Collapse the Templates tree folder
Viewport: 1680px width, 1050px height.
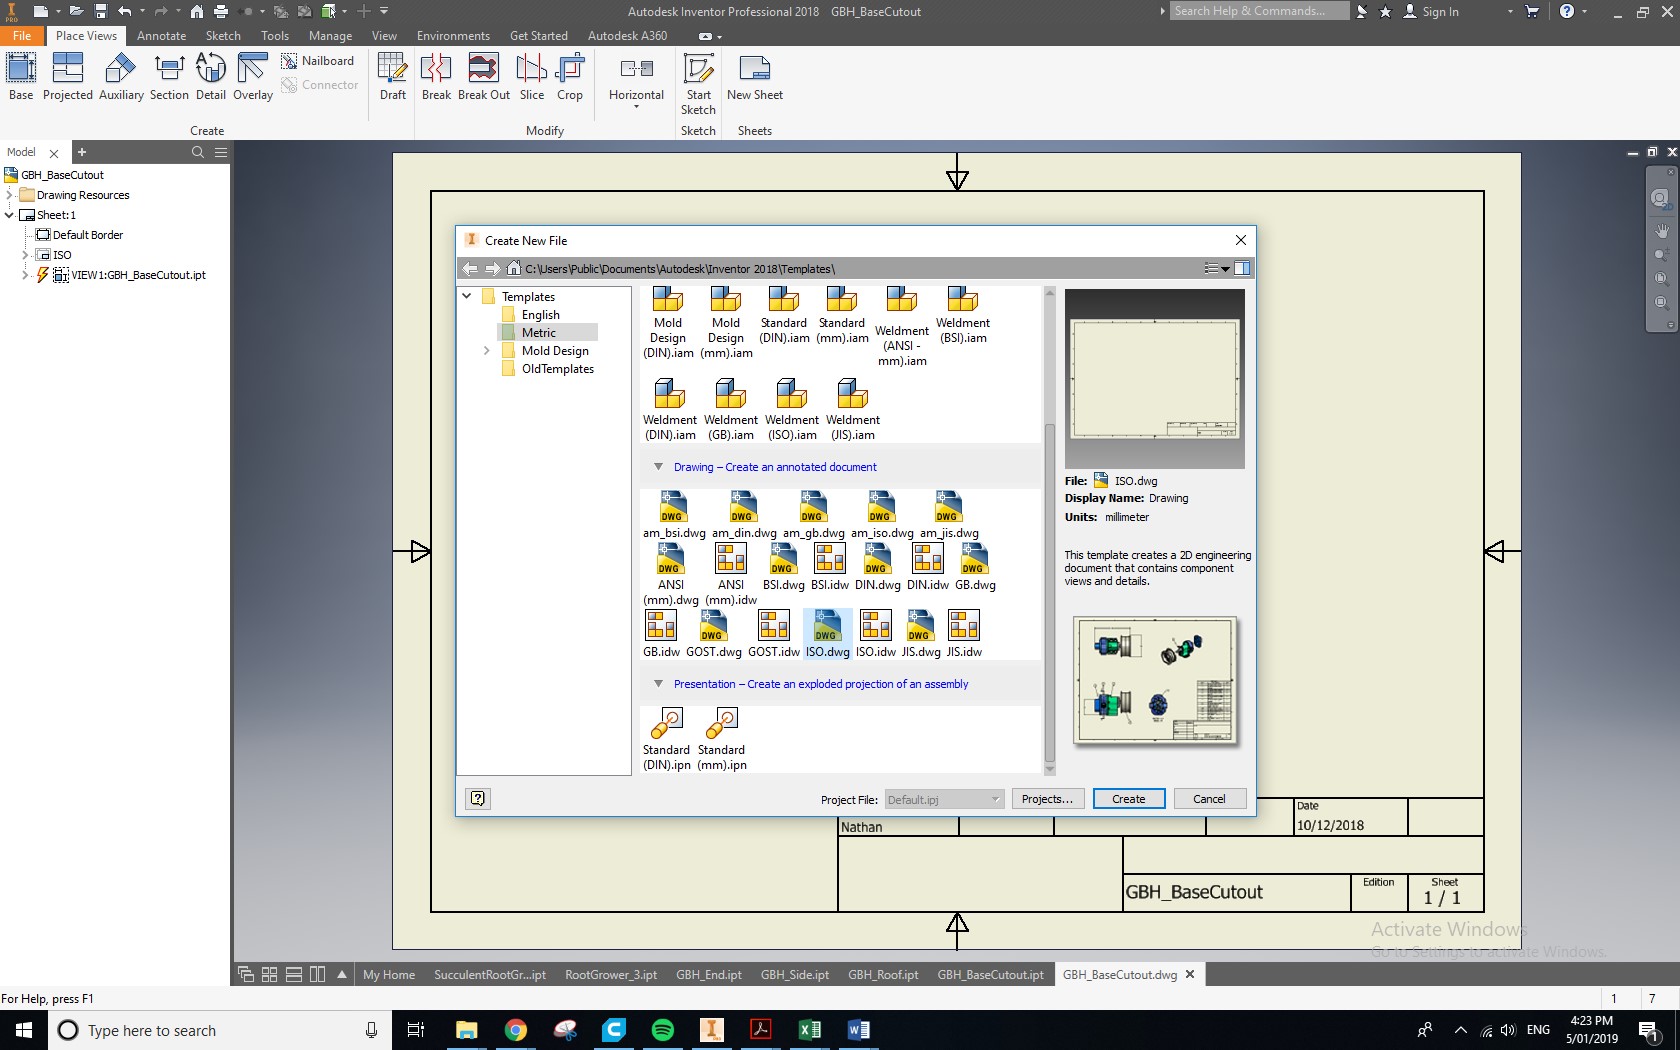pos(467,296)
